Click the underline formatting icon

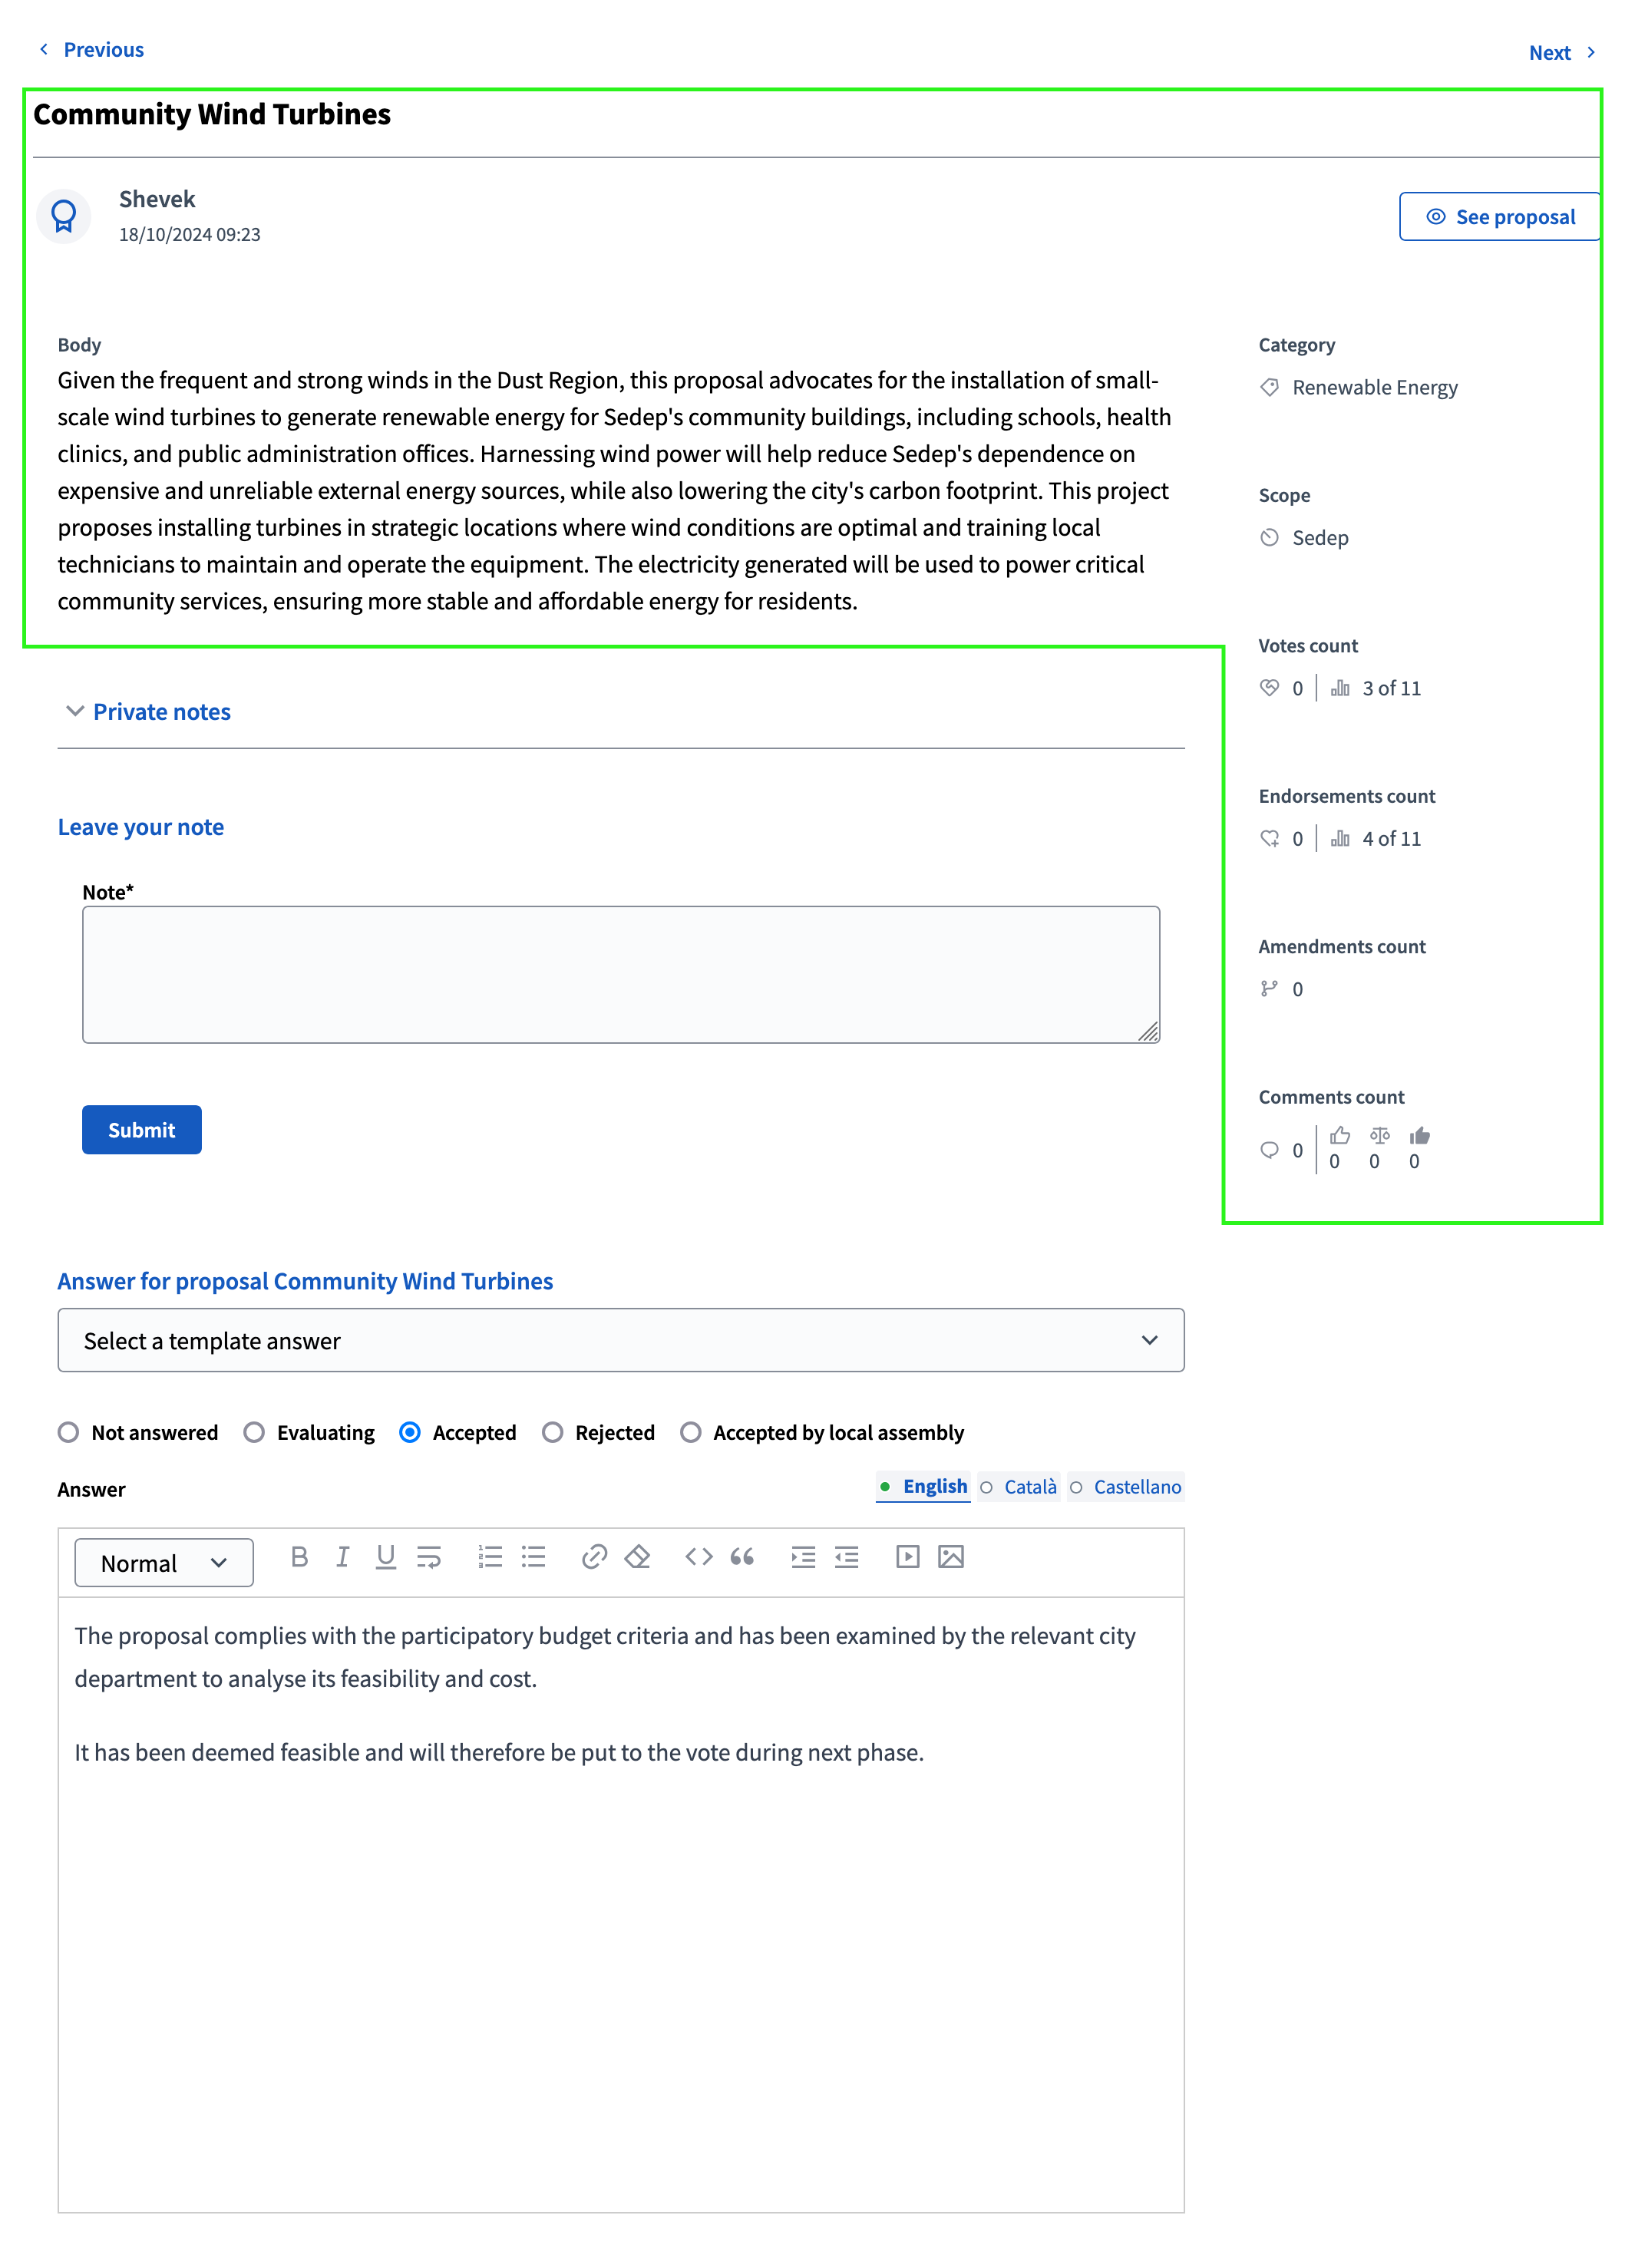click(387, 1558)
